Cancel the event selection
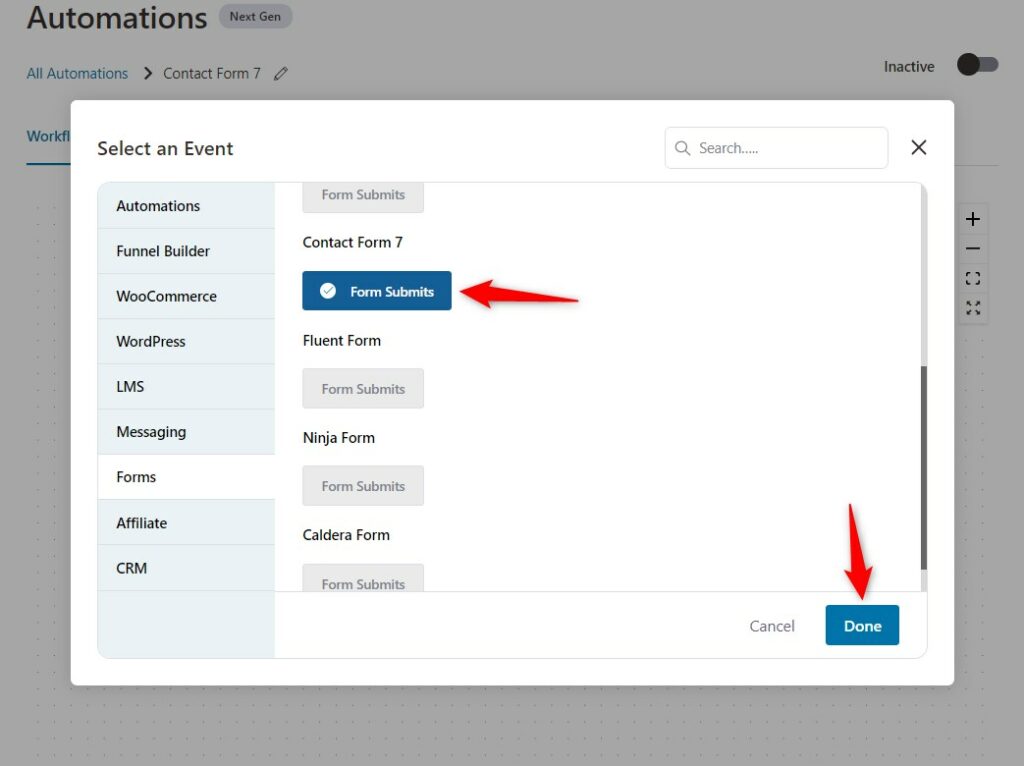The height and width of the screenshot is (766, 1024). click(772, 626)
